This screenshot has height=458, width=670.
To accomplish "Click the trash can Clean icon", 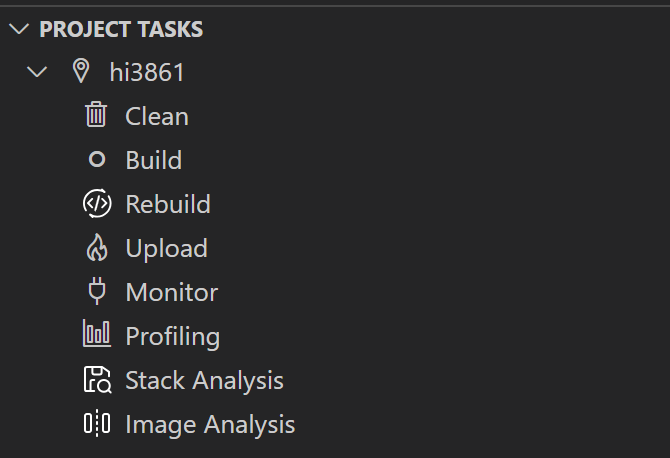I will click(x=96, y=114).
